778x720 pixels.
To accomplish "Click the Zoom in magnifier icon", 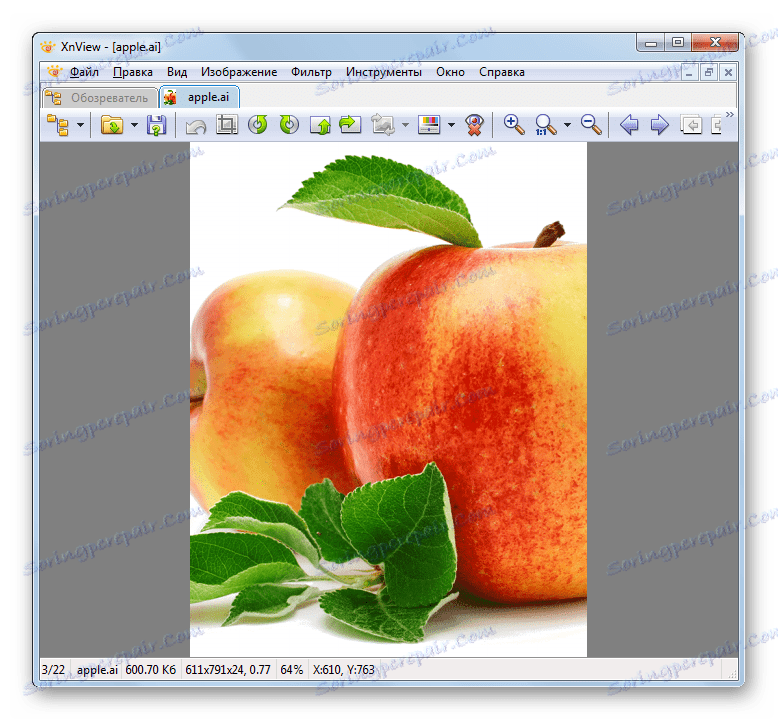I will 514,125.
